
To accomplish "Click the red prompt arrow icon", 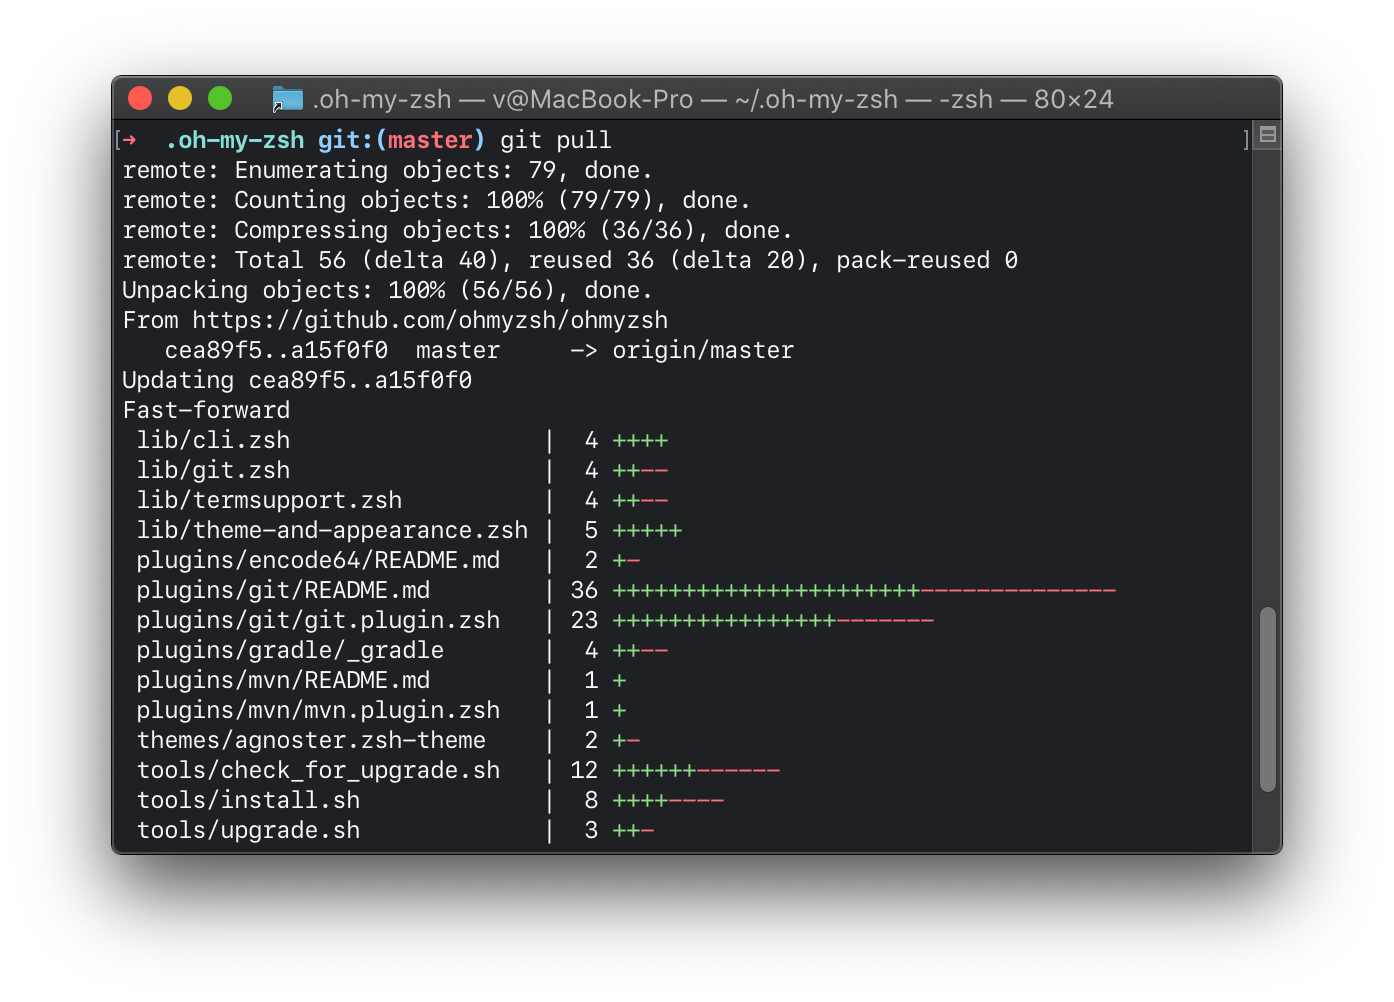I will (130, 140).
